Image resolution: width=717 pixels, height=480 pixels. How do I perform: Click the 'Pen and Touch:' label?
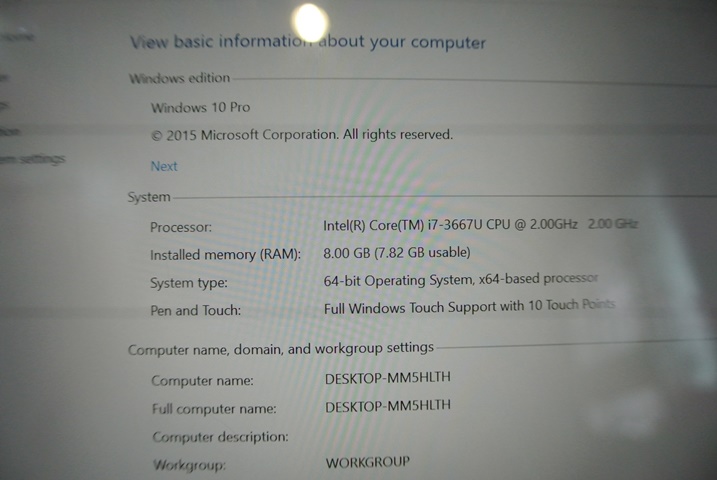(x=196, y=310)
